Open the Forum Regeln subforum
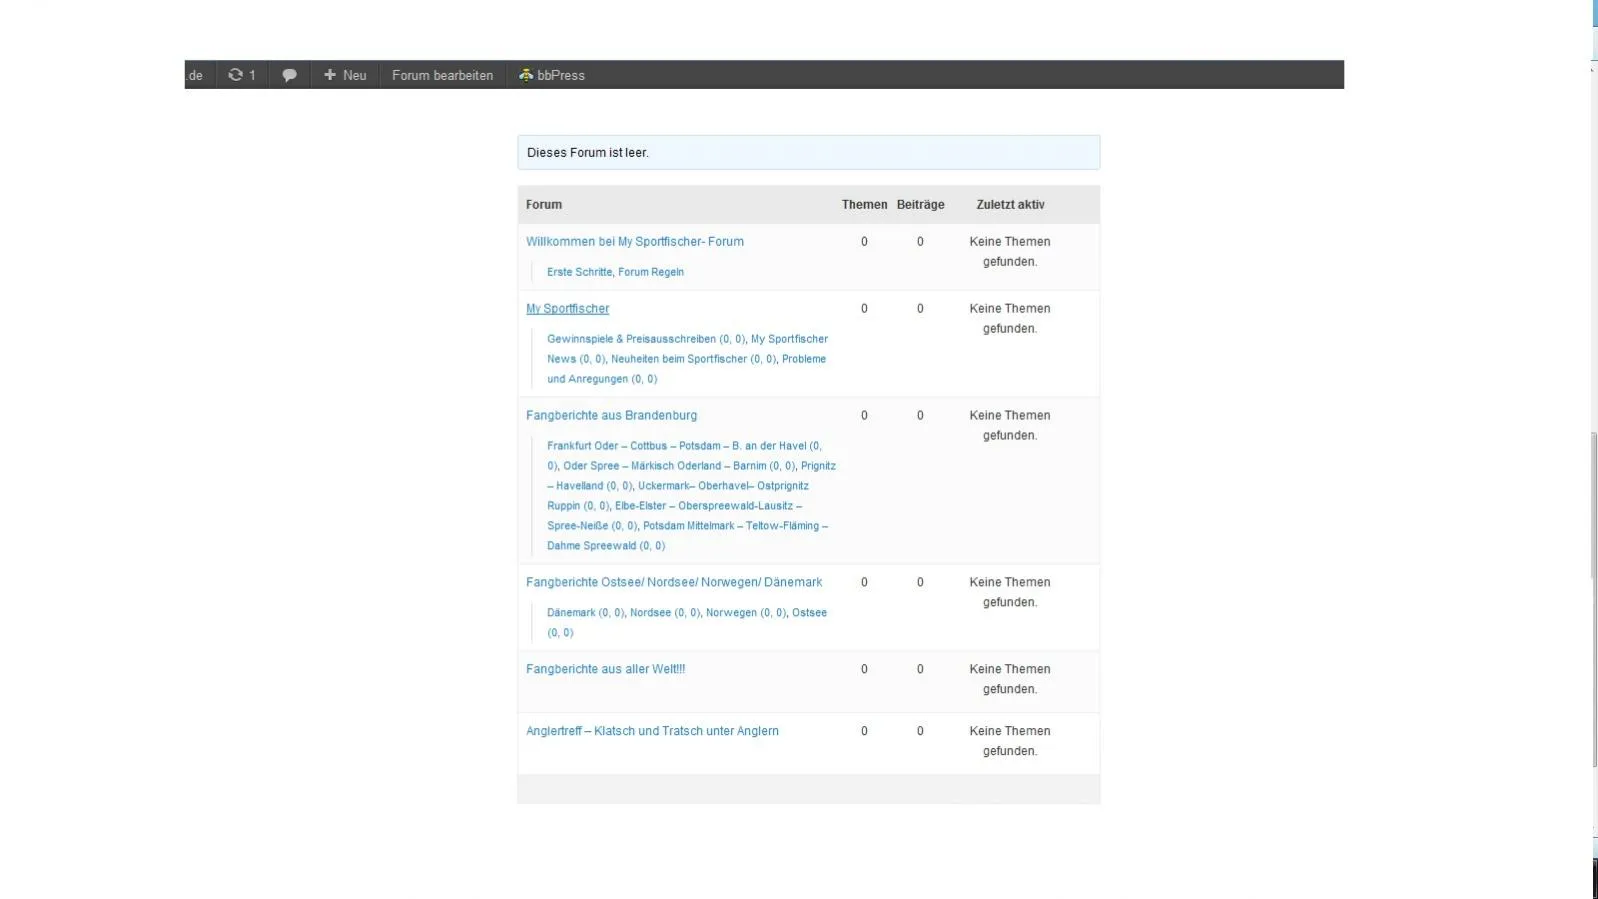Image resolution: width=1598 pixels, height=899 pixels. [651, 272]
